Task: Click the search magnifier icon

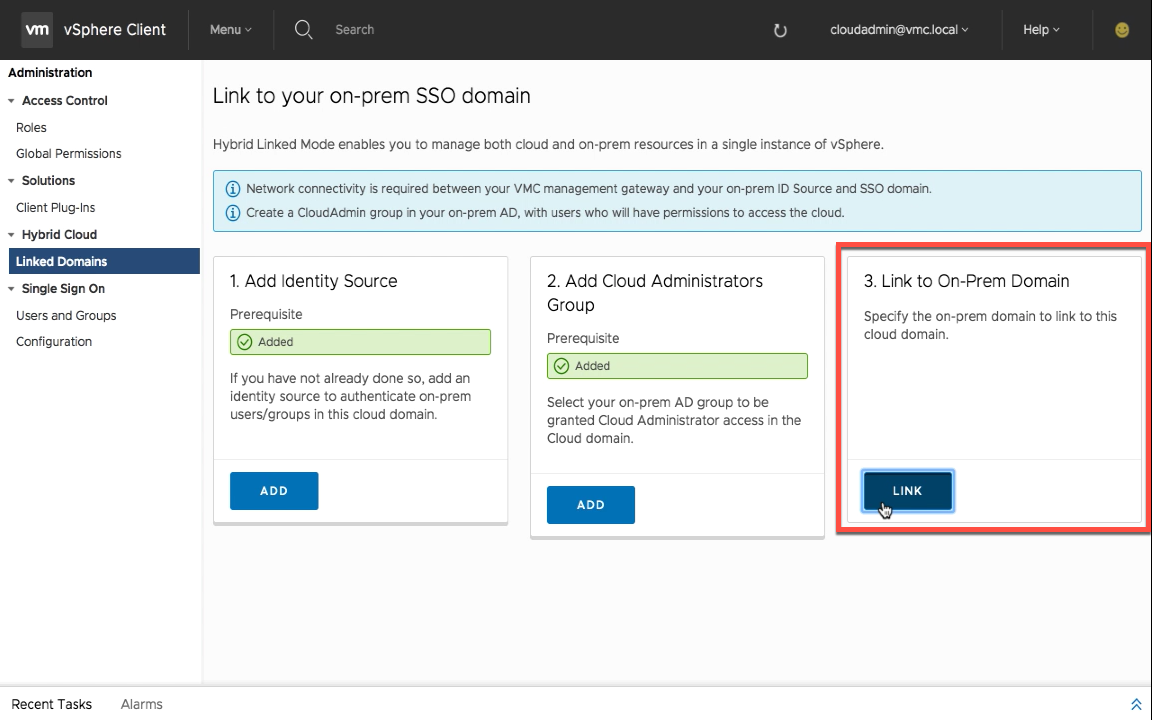Action: 304,30
